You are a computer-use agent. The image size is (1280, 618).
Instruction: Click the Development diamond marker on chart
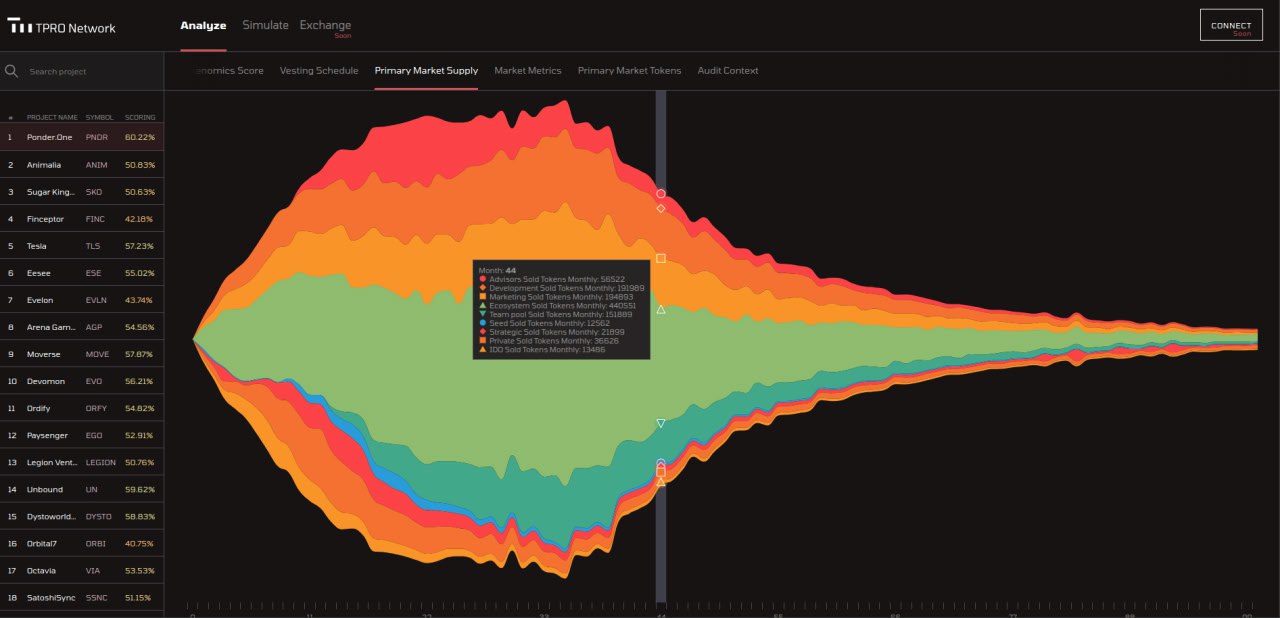660,209
